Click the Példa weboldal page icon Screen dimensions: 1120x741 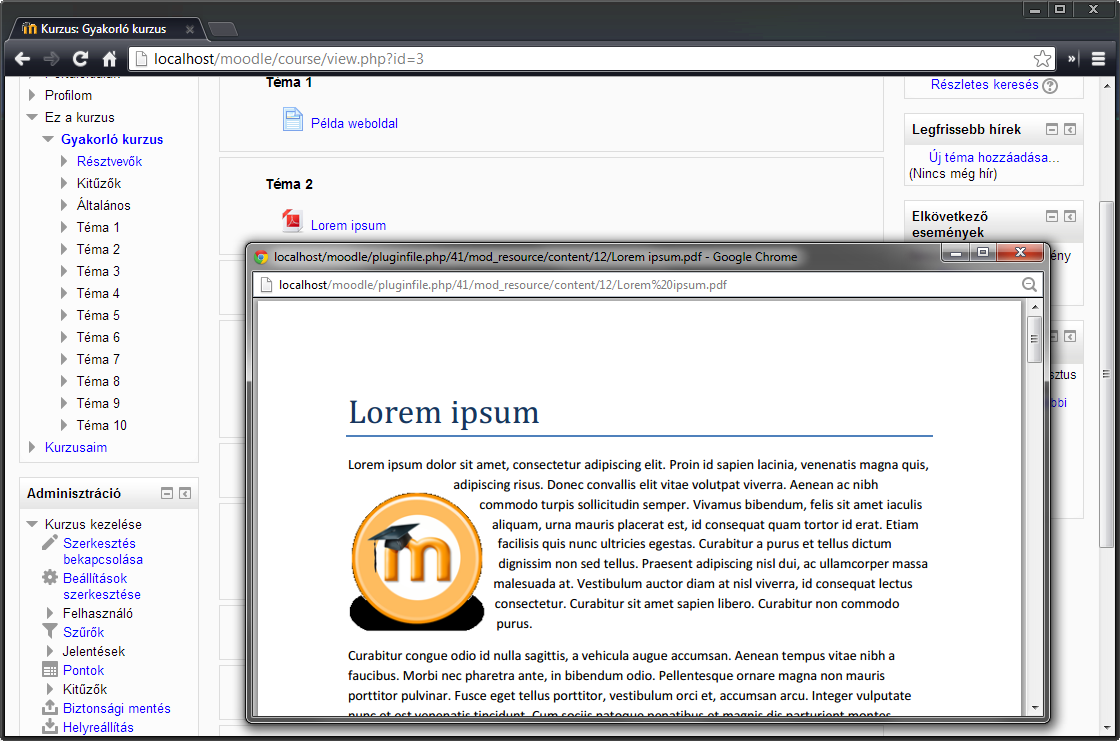pos(293,119)
